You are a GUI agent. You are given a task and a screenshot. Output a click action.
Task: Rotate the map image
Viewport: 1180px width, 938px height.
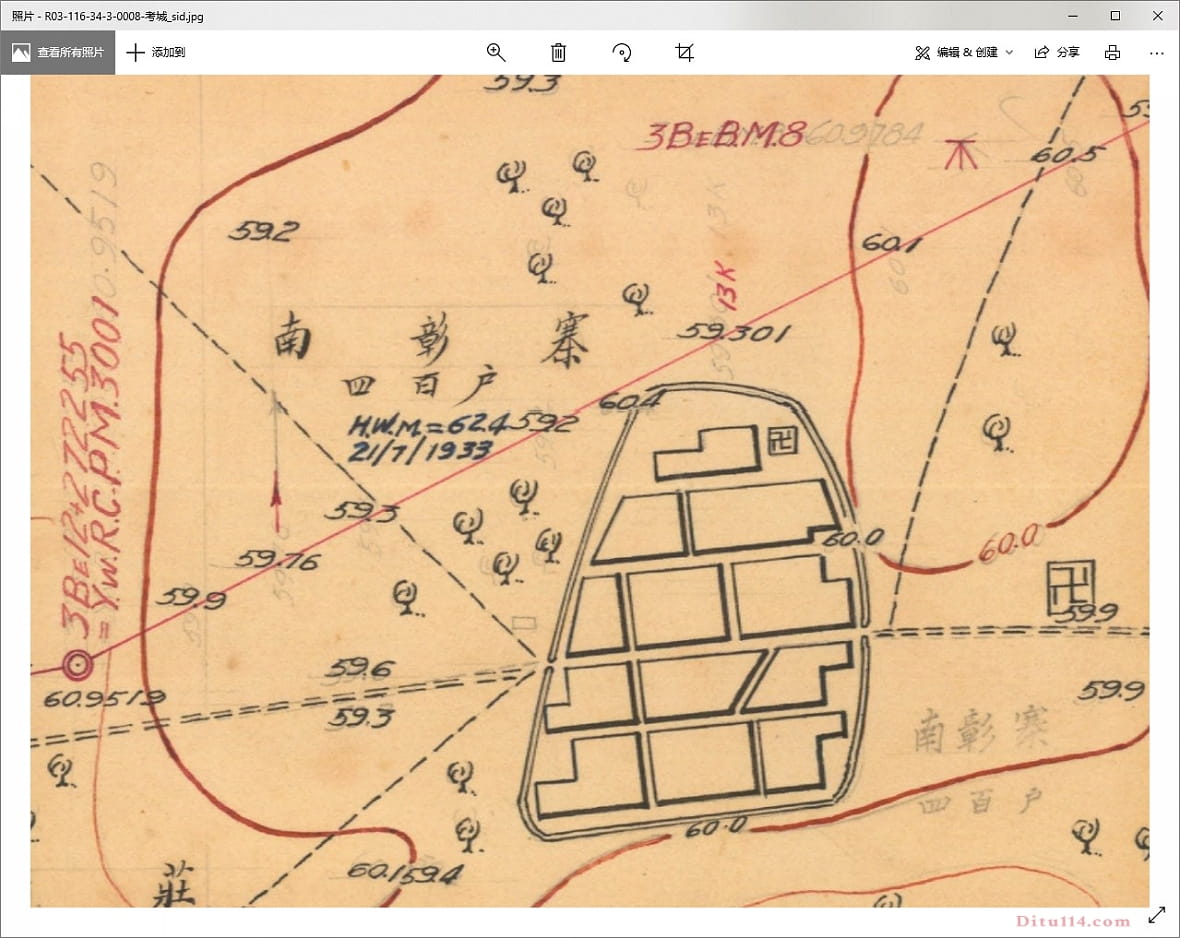point(622,53)
